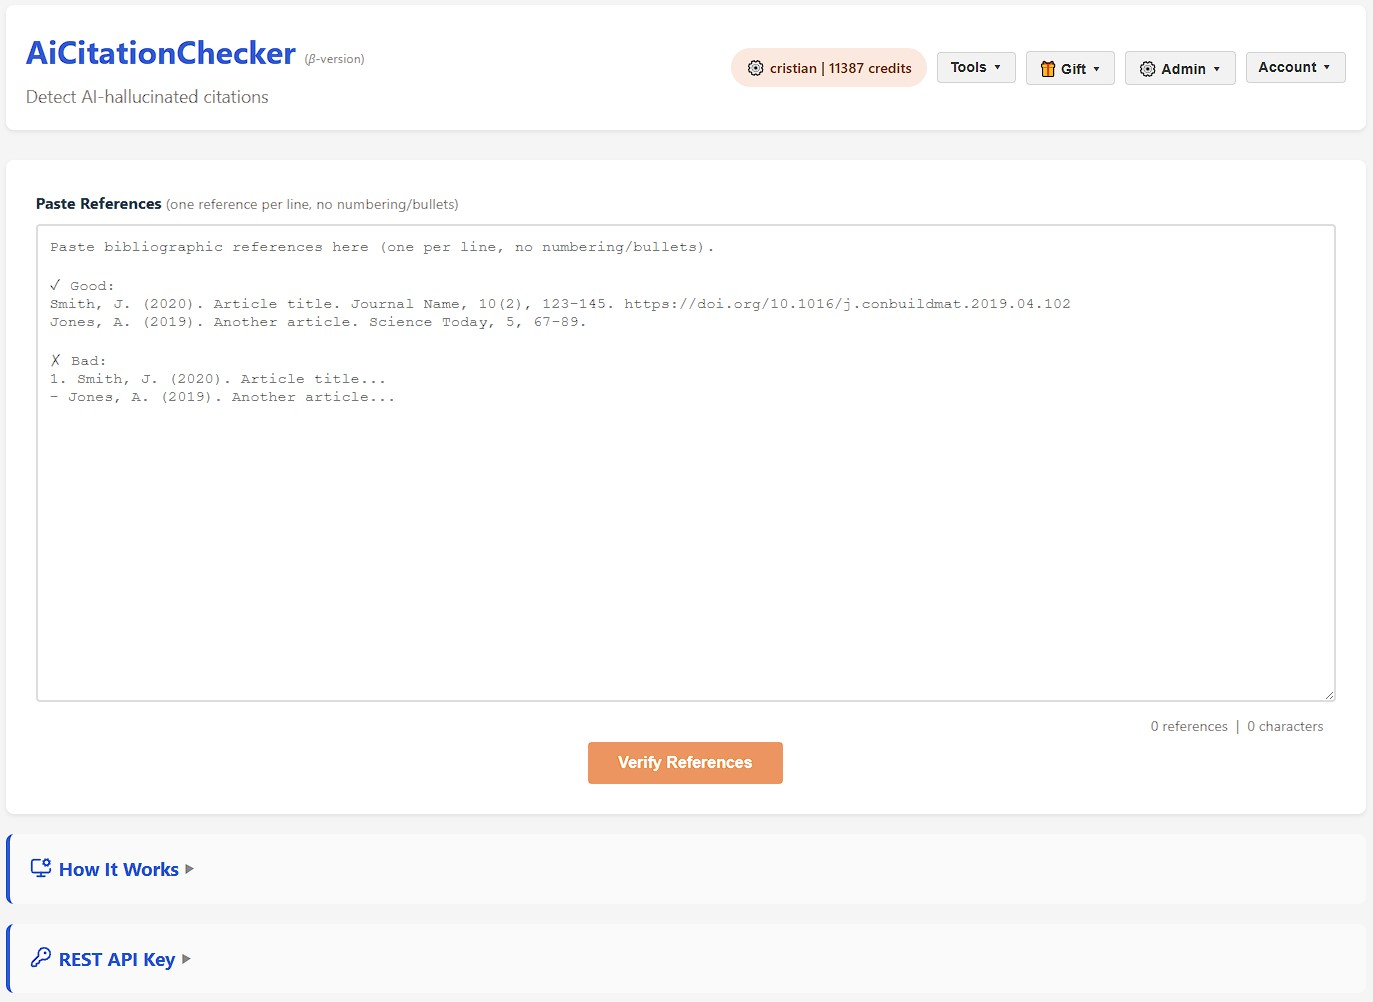1373x1002 pixels.
Task: Open the Account dropdown menu
Action: [1294, 67]
